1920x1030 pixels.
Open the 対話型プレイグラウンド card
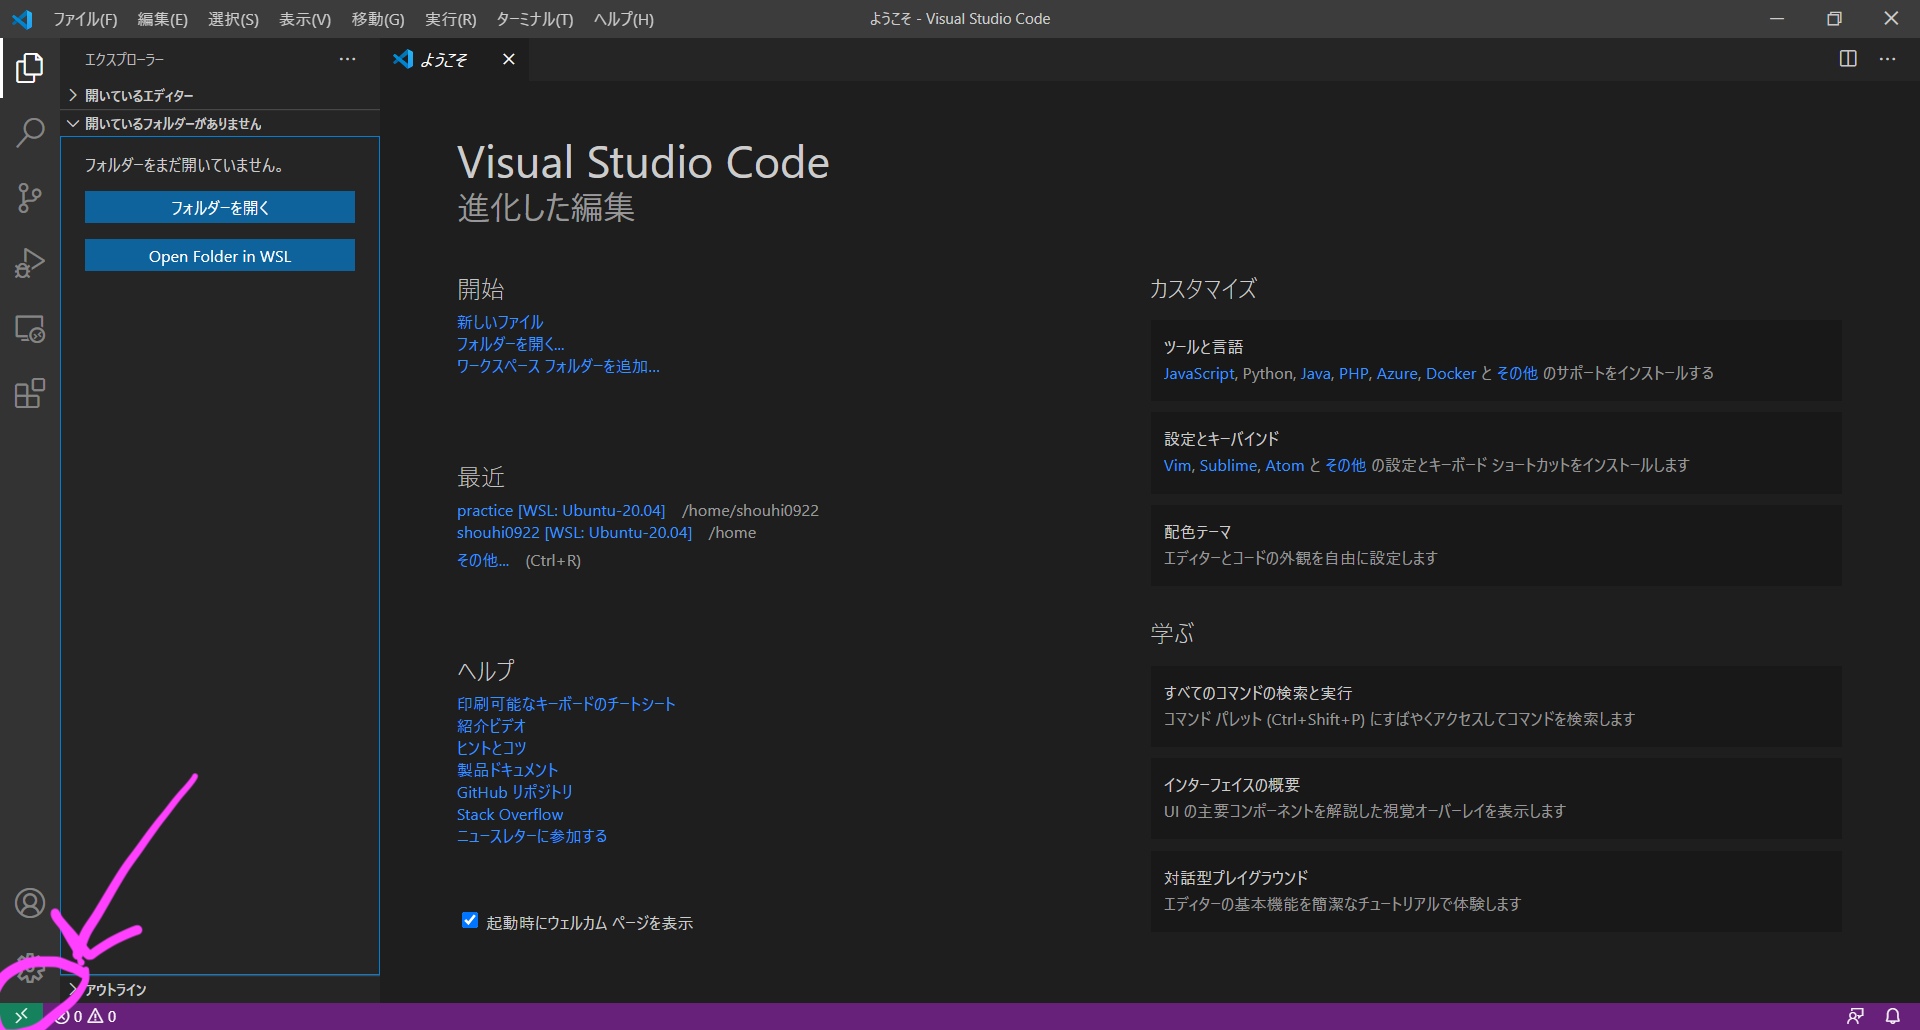[1496, 891]
